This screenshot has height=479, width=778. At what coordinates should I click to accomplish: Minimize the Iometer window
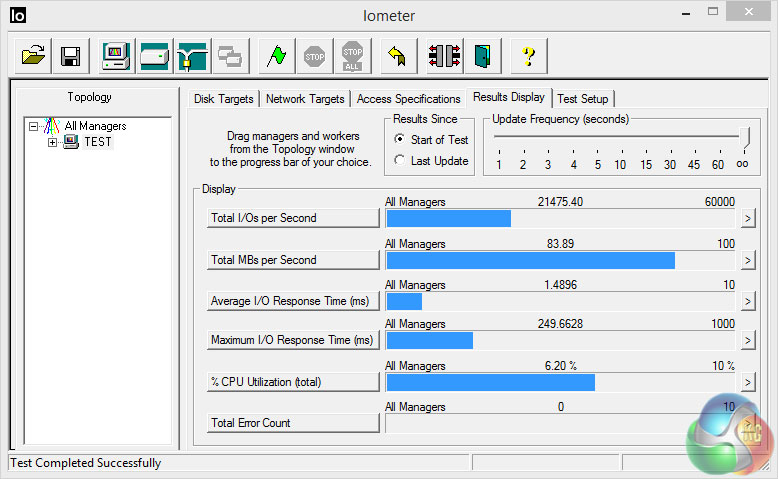[686, 12]
